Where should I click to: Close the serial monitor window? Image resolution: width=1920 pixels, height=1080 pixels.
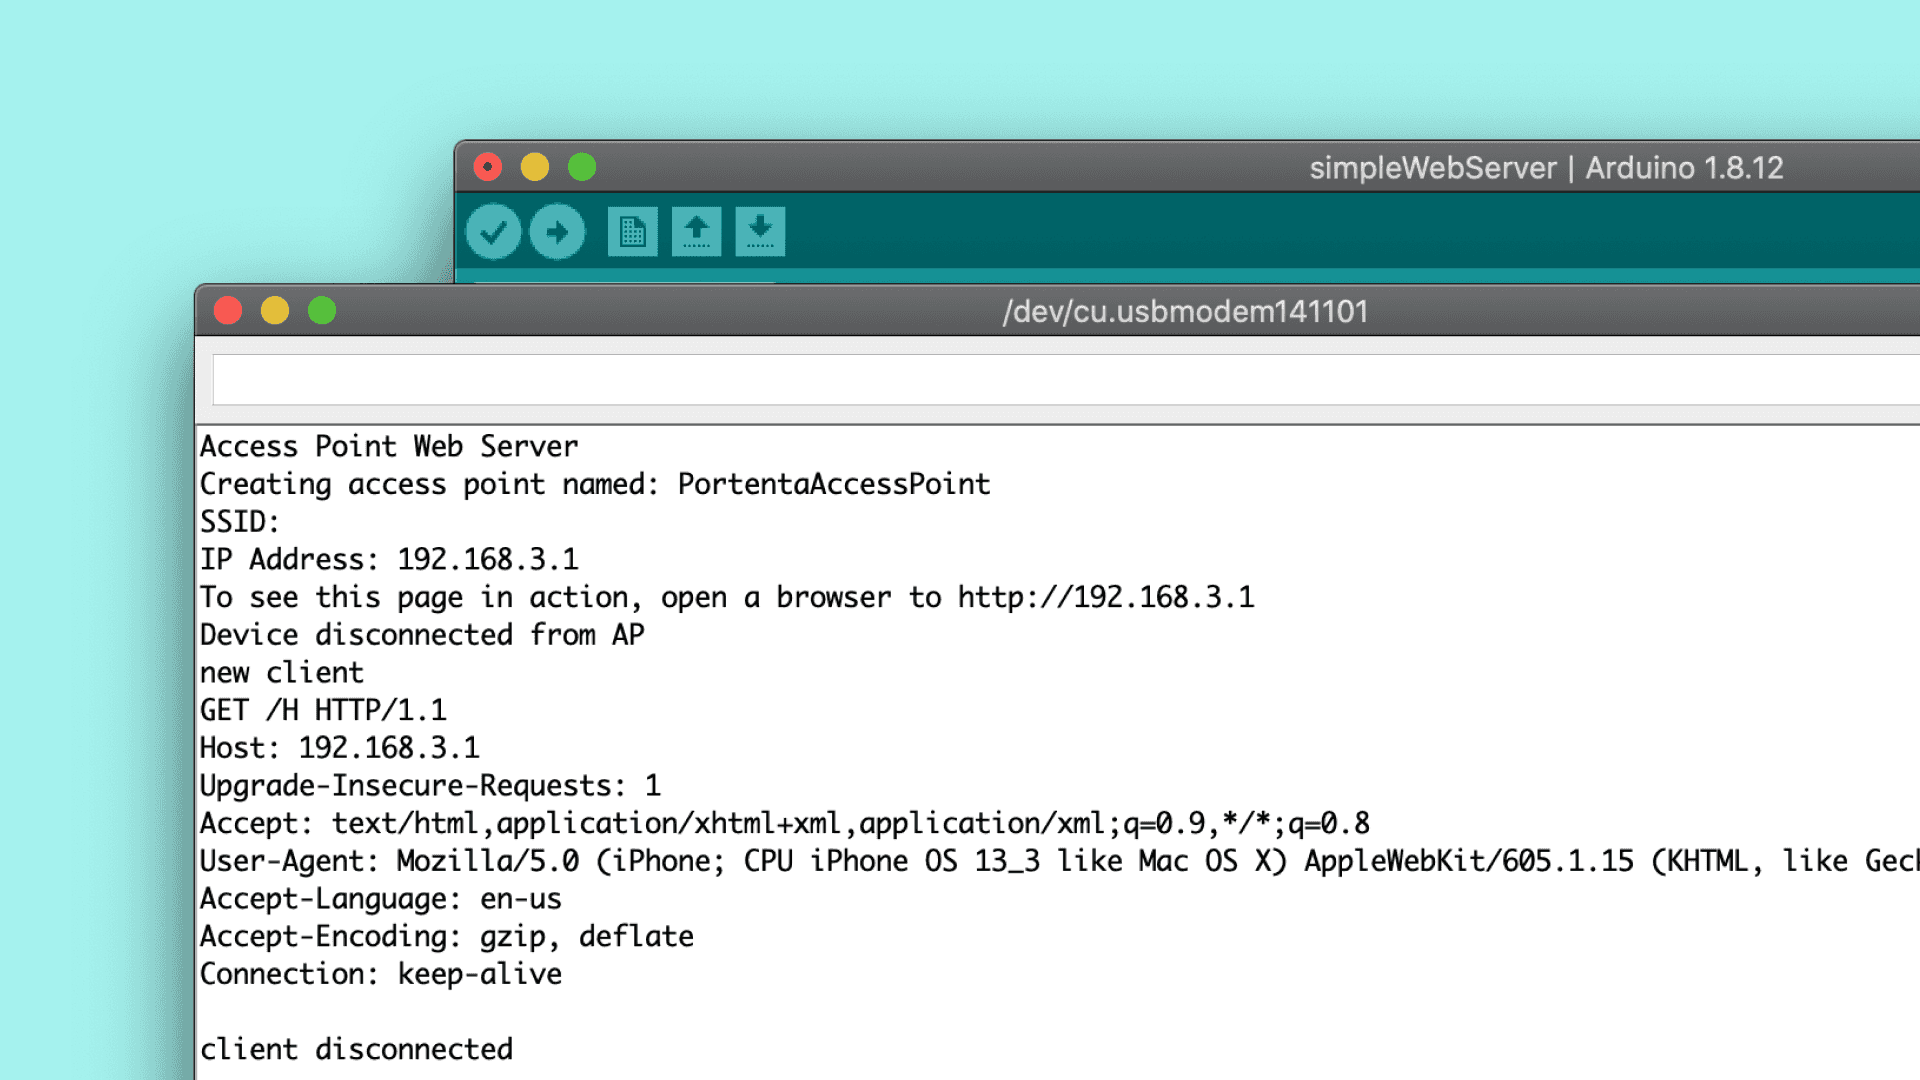coord(228,311)
